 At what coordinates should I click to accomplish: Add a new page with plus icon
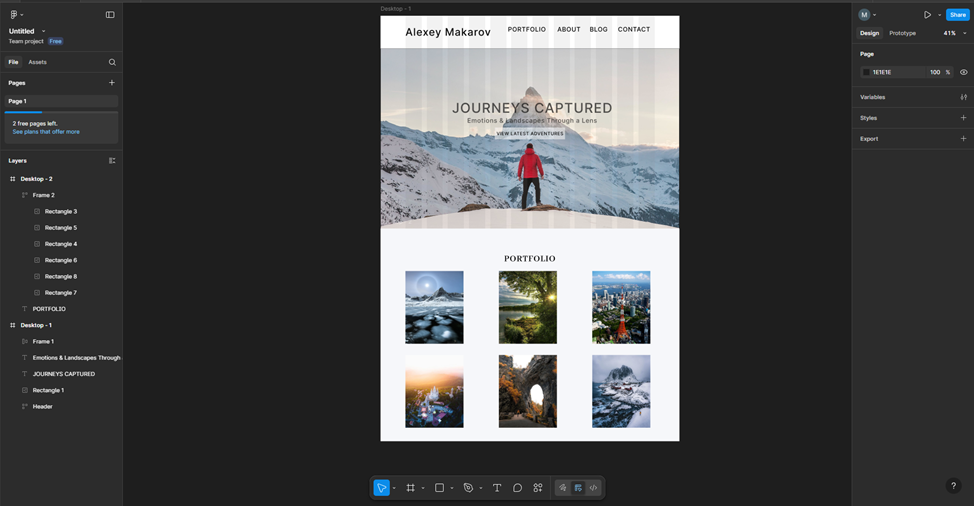pos(112,83)
